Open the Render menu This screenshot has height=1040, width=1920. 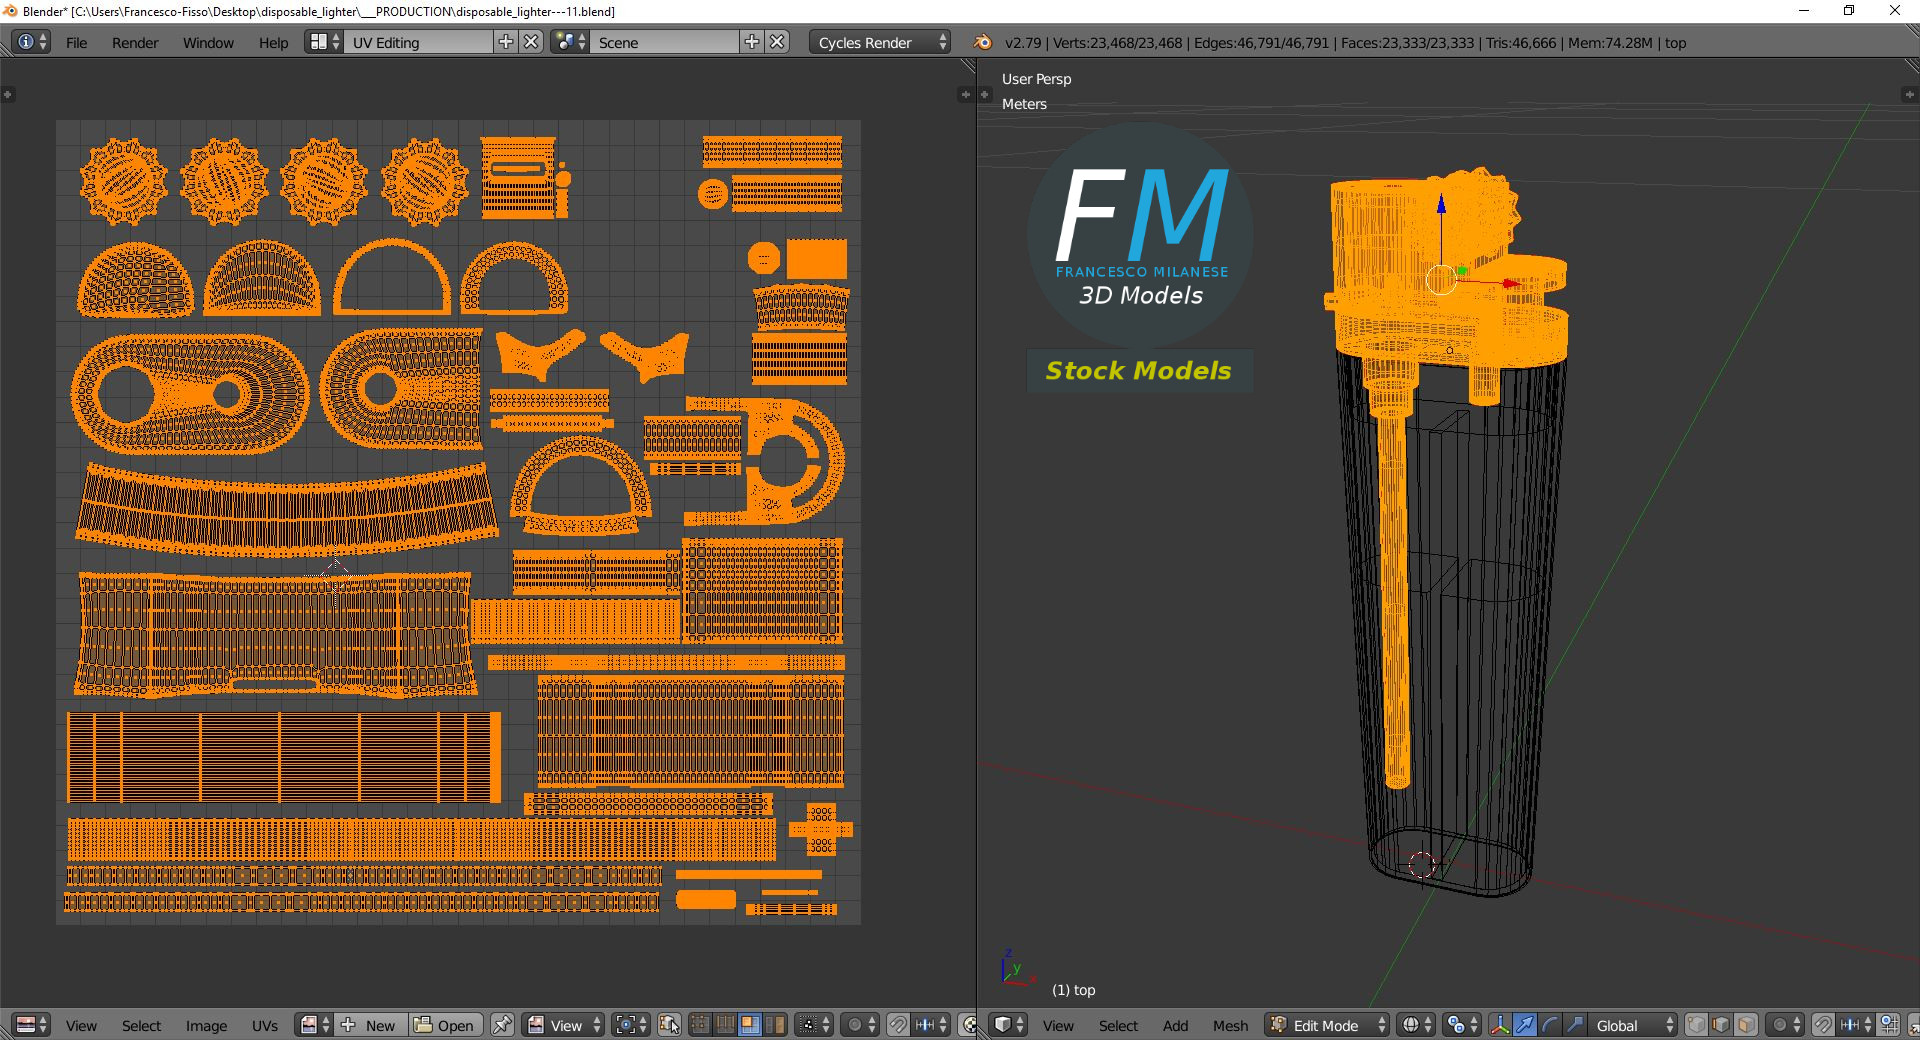tap(135, 43)
